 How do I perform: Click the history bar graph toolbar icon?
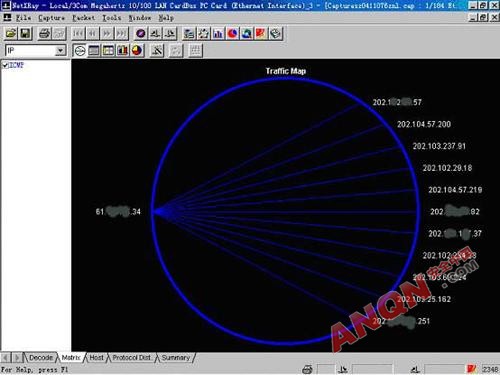point(218,33)
